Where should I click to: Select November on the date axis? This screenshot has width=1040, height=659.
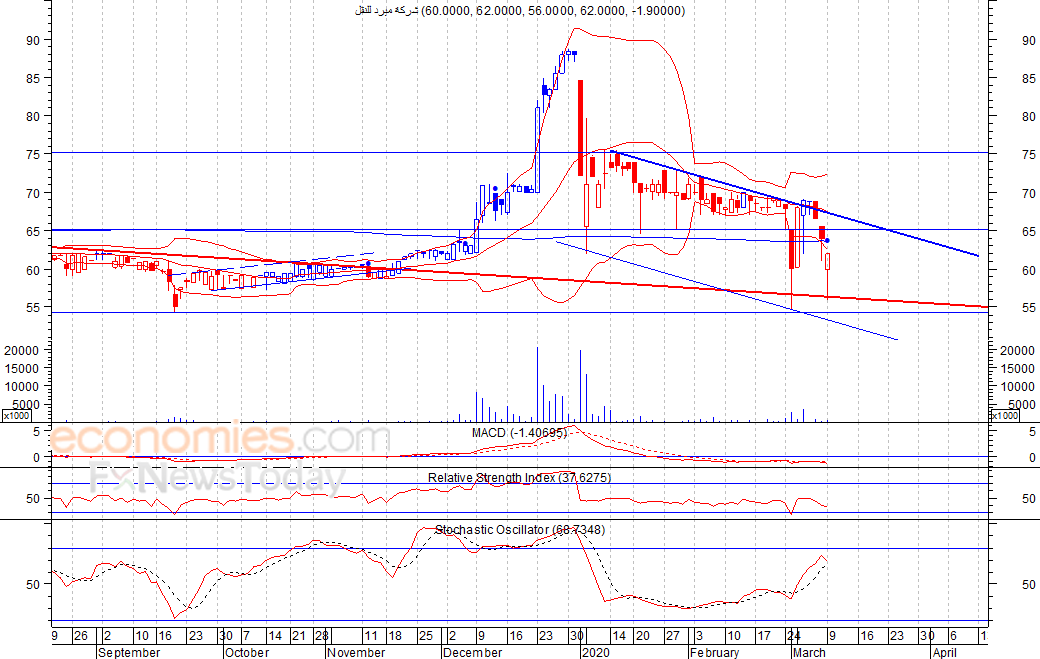pos(356,652)
